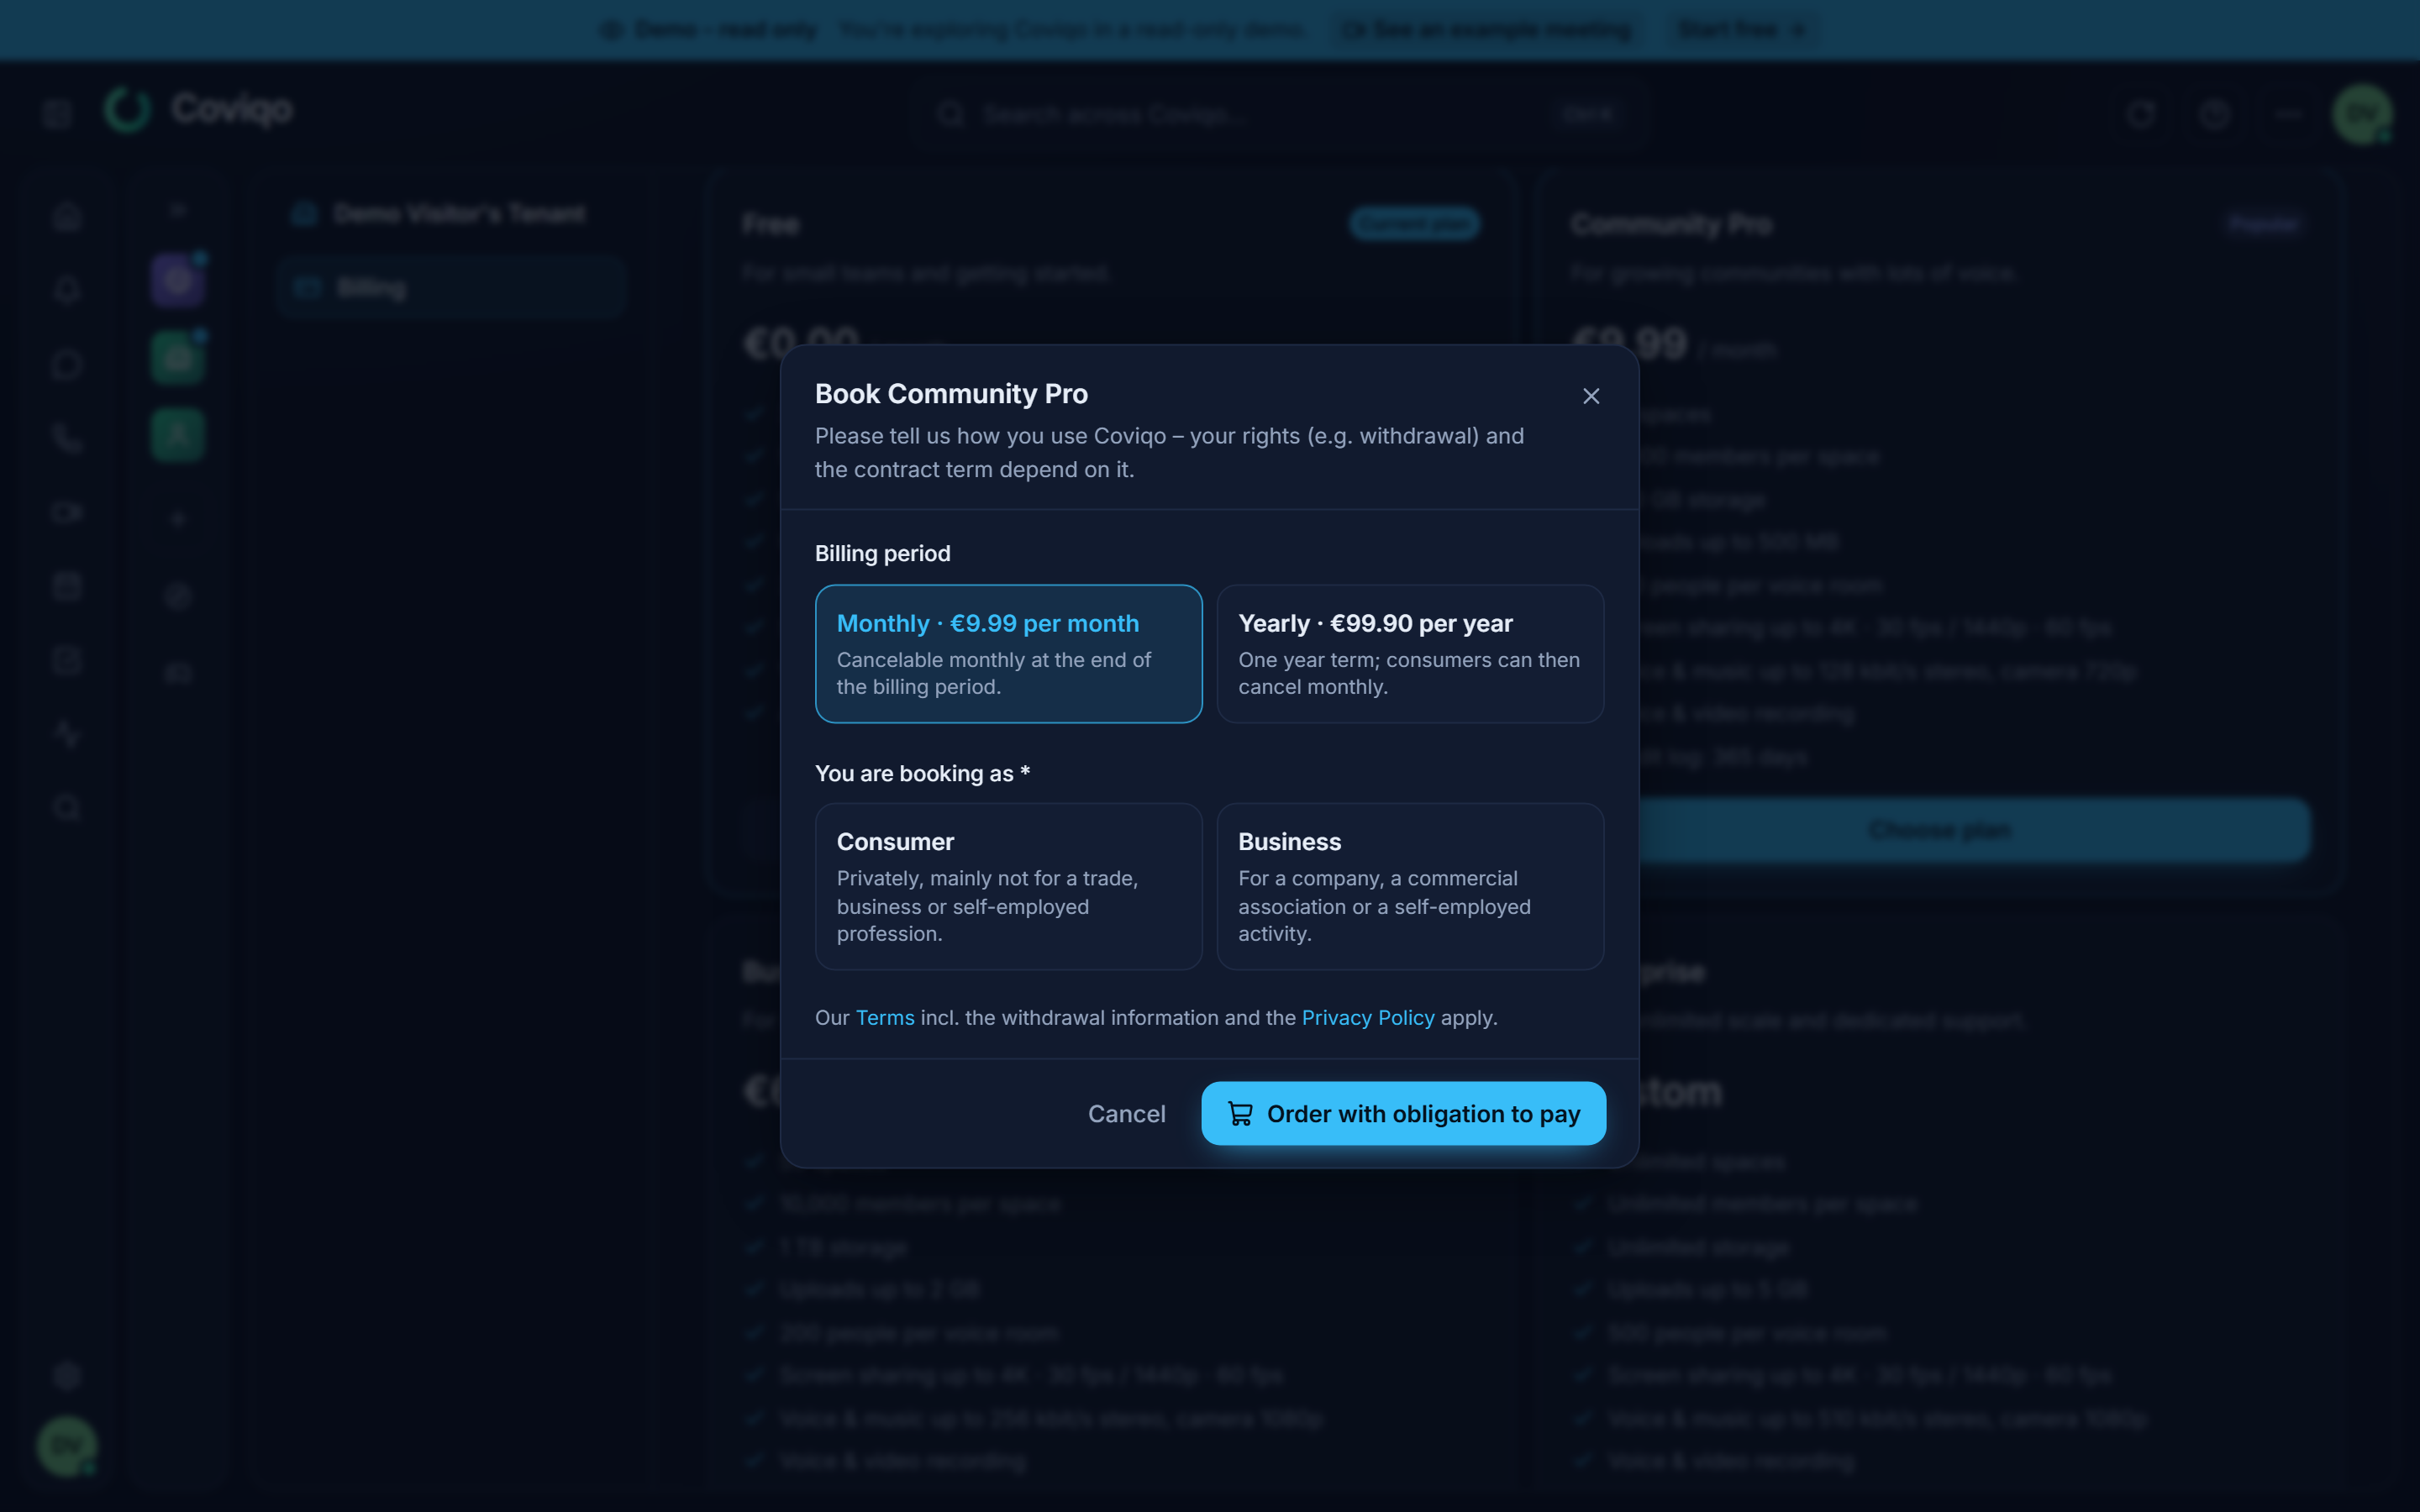Viewport: 2420px width, 1512px height.
Task: Open the blurred Billing item in the sidebar
Action: (451, 288)
